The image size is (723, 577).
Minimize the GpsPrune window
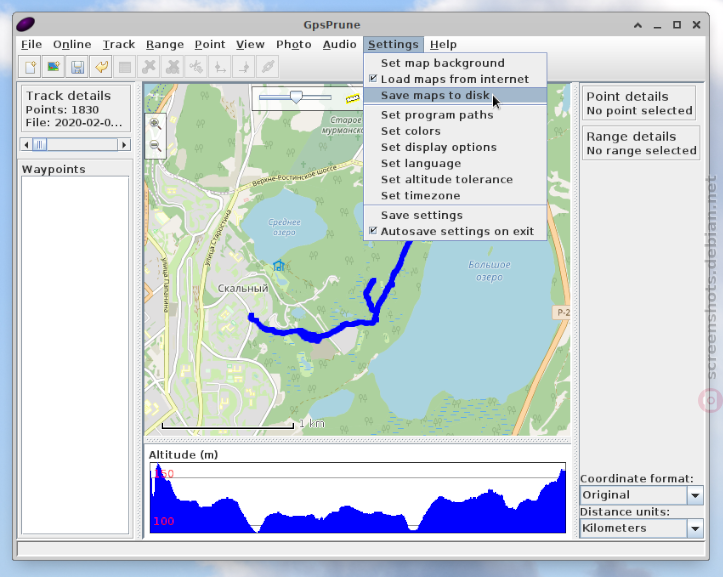tap(657, 25)
